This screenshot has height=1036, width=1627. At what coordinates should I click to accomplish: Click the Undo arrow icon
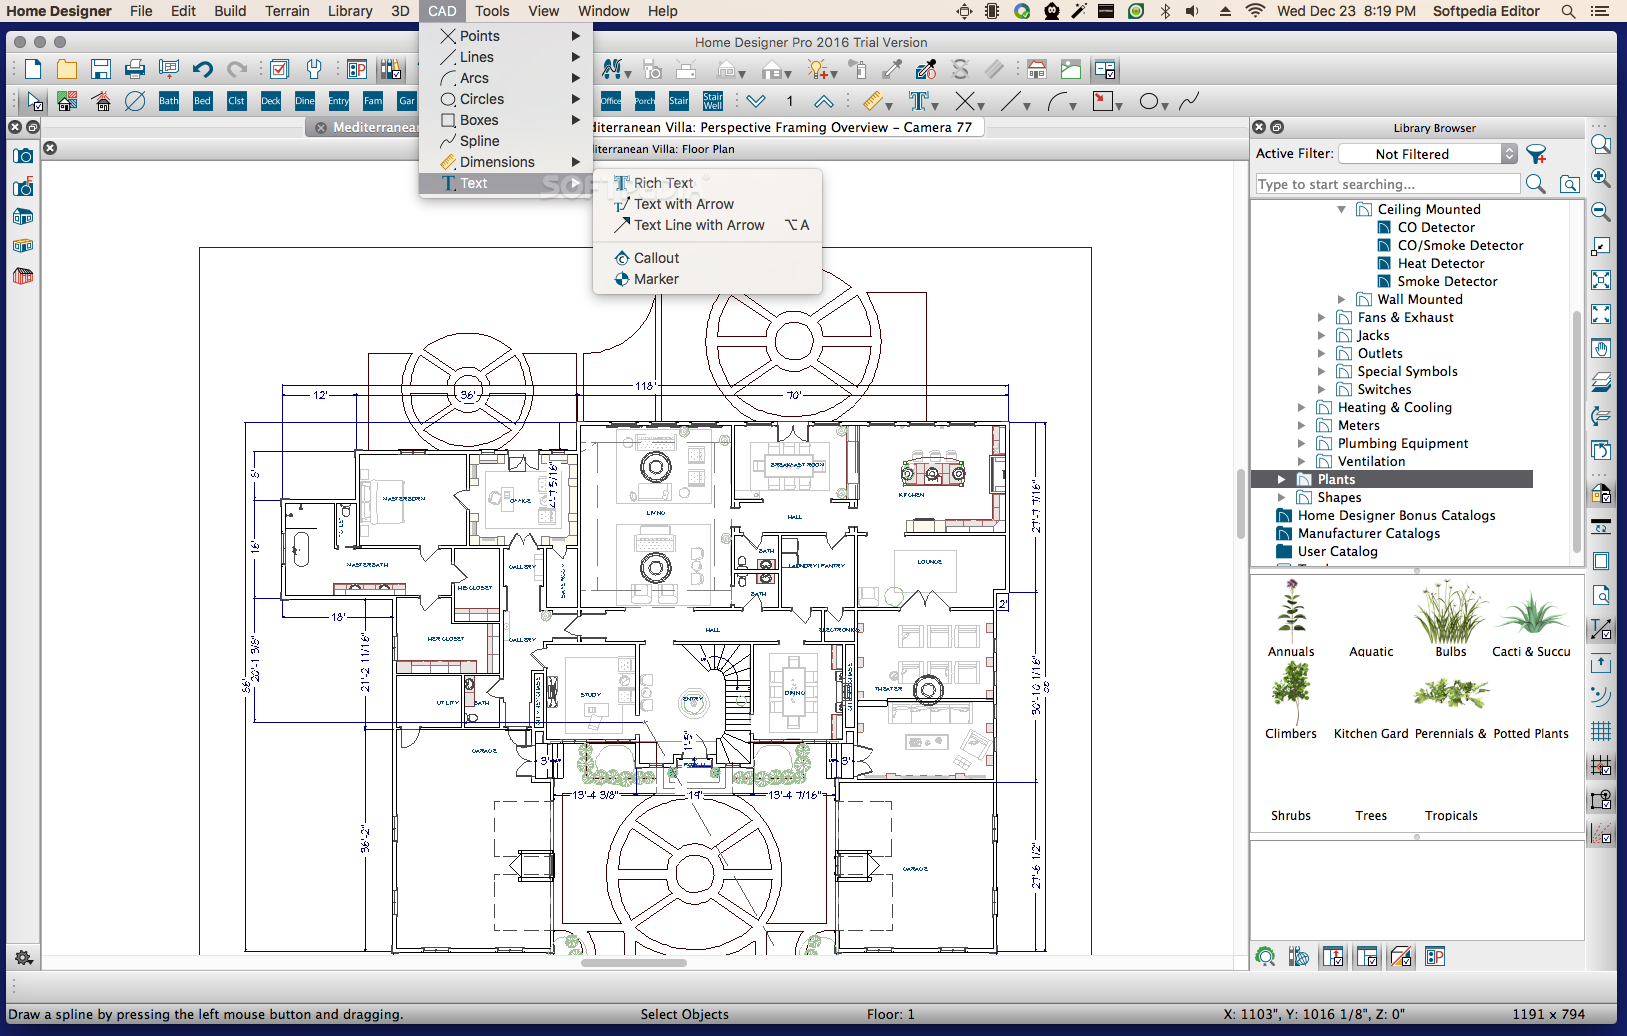pos(202,69)
